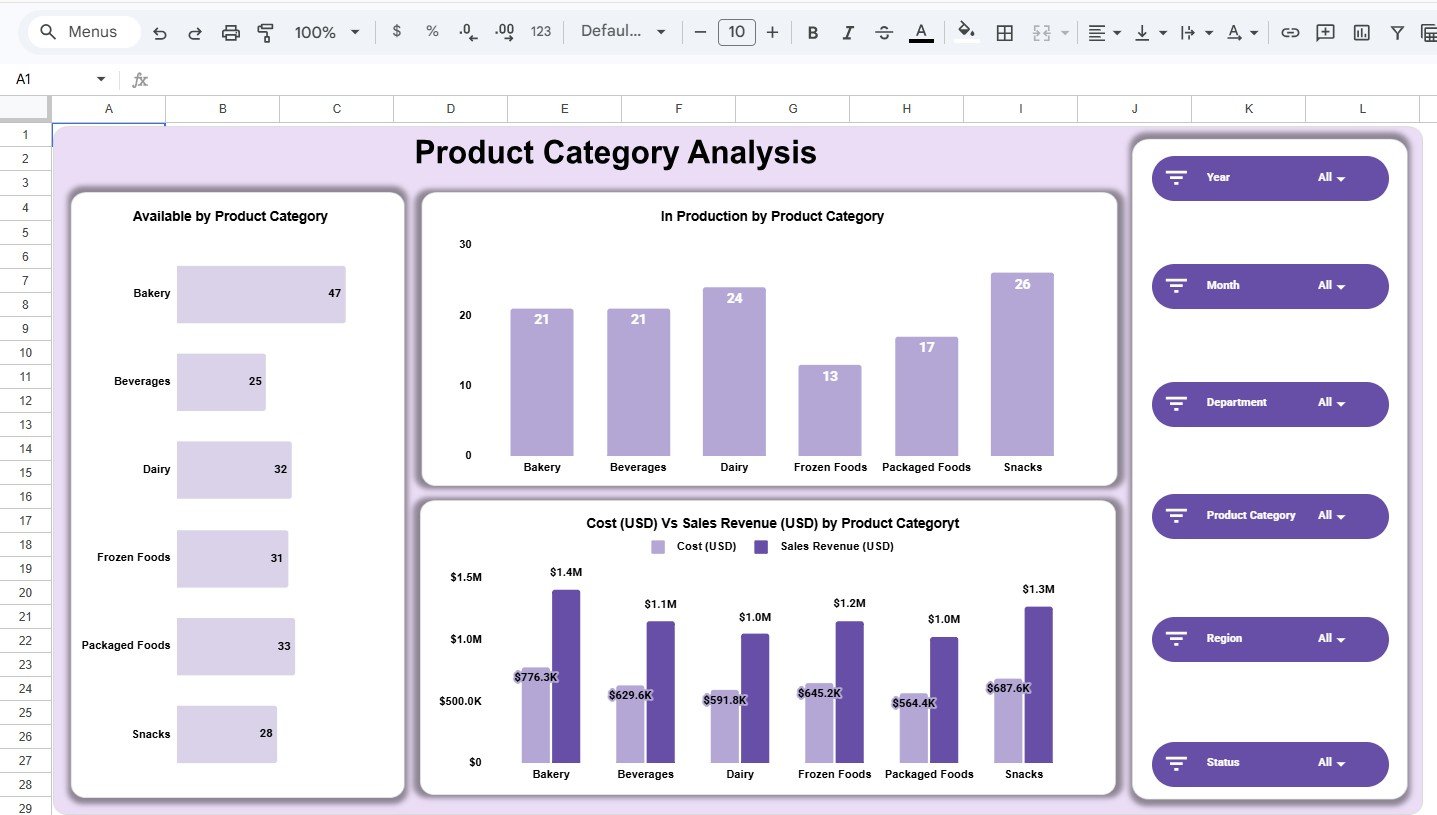Open the Product Category slicer filter
The image size is (1437, 815).
click(x=1270, y=516)
